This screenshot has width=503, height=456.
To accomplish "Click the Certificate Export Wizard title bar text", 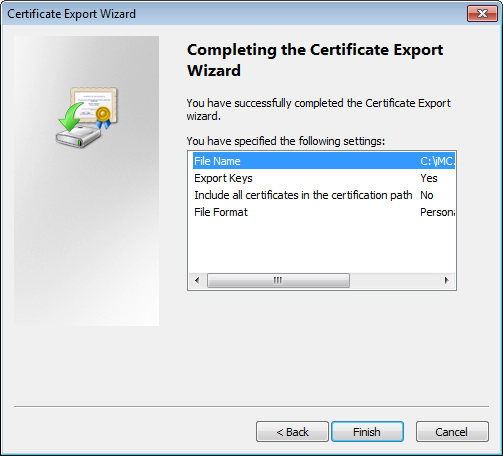I will click(71, 14).
